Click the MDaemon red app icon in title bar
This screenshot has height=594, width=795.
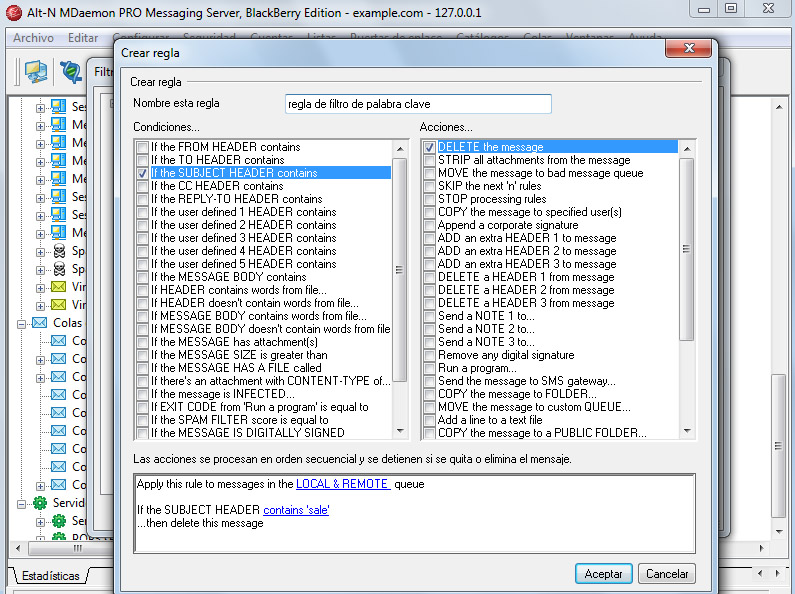[x=14, y=12]
